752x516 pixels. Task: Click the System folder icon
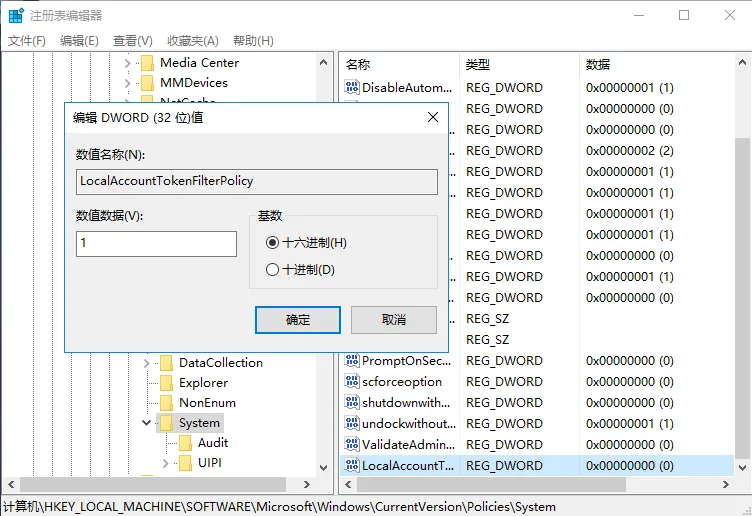point(166,423)
